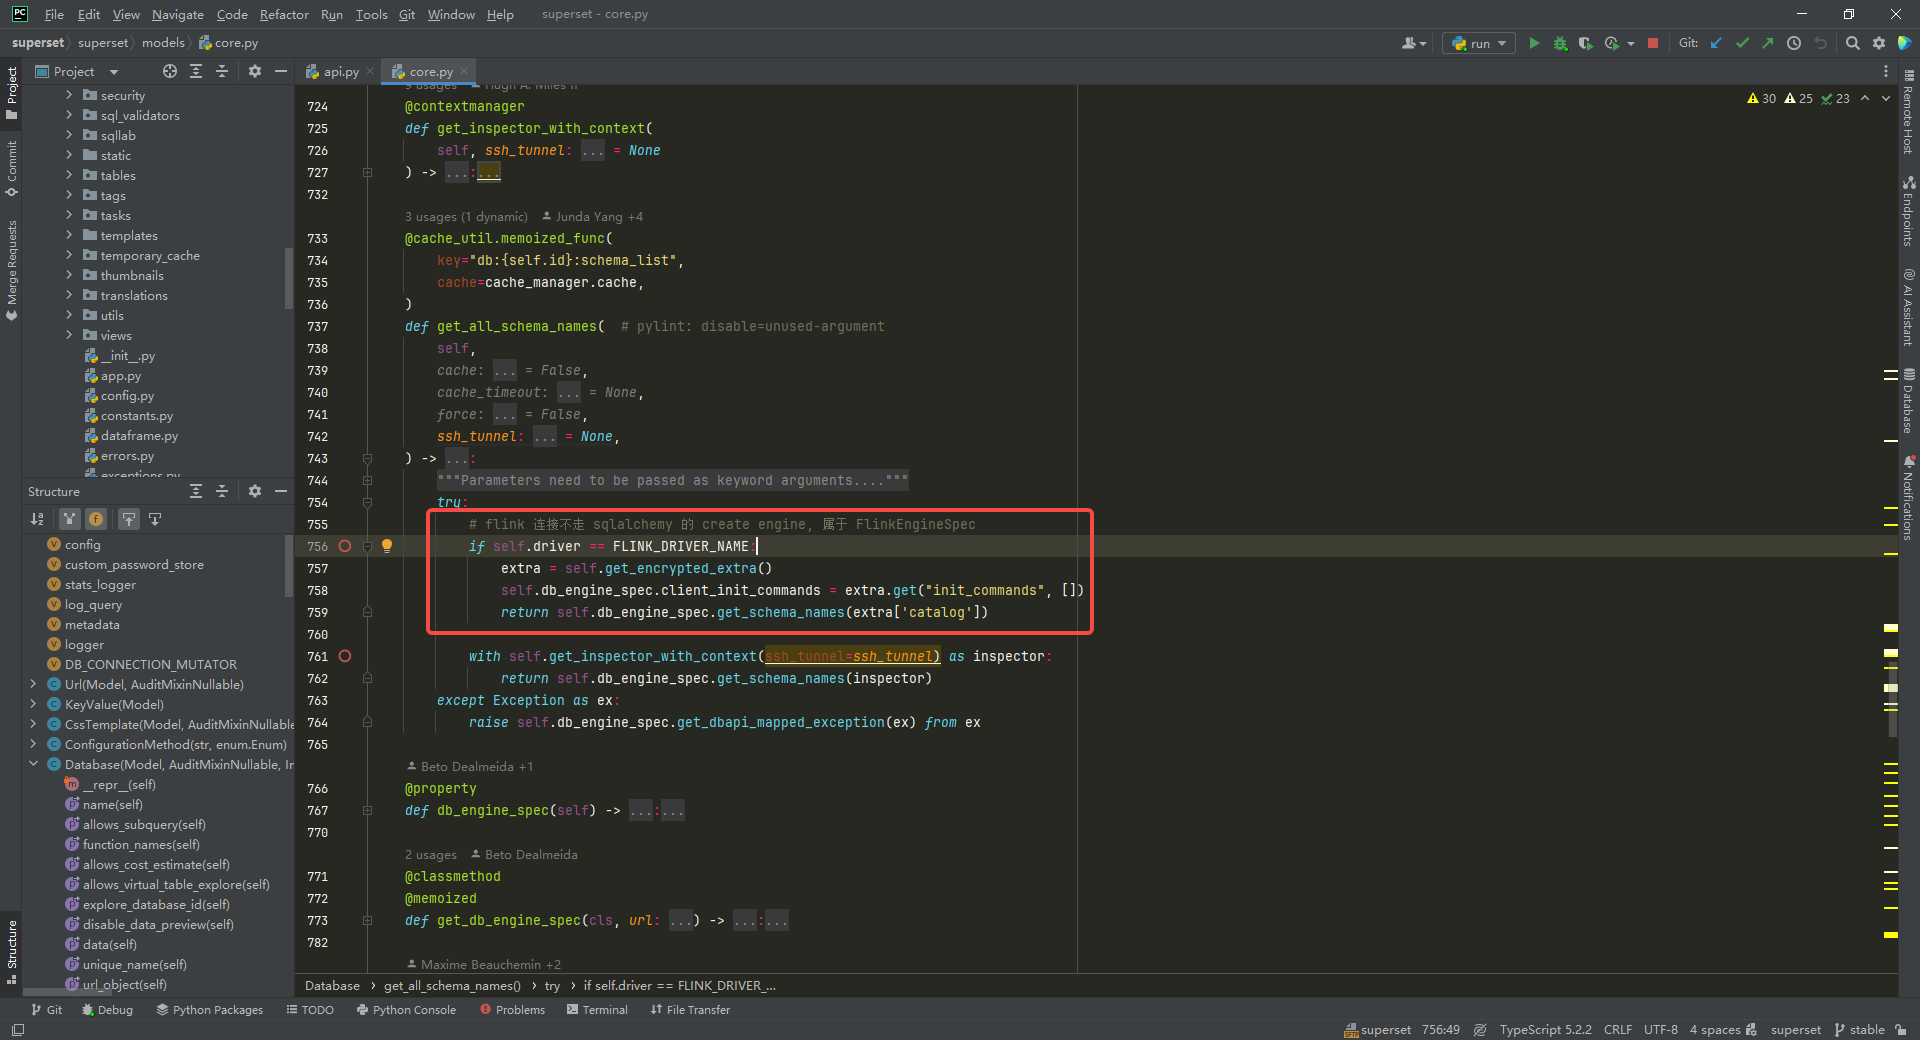Expand the security folder

pyautogui.click(x=69, y=95)
